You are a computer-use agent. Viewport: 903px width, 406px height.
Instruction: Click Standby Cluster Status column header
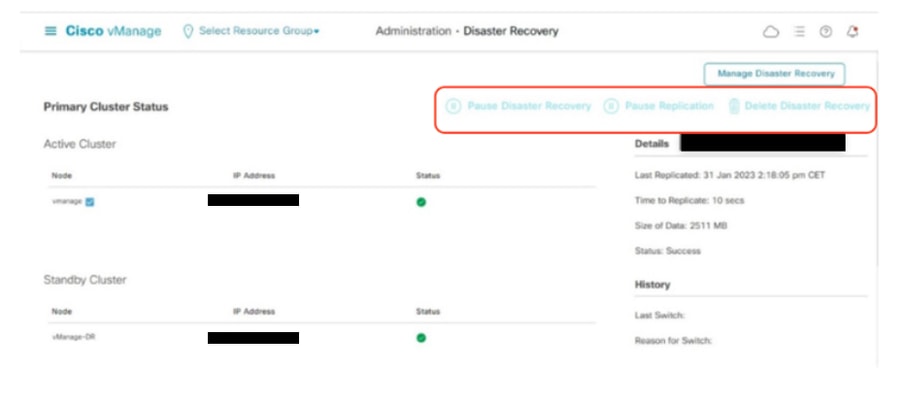[x=428, y=312]
